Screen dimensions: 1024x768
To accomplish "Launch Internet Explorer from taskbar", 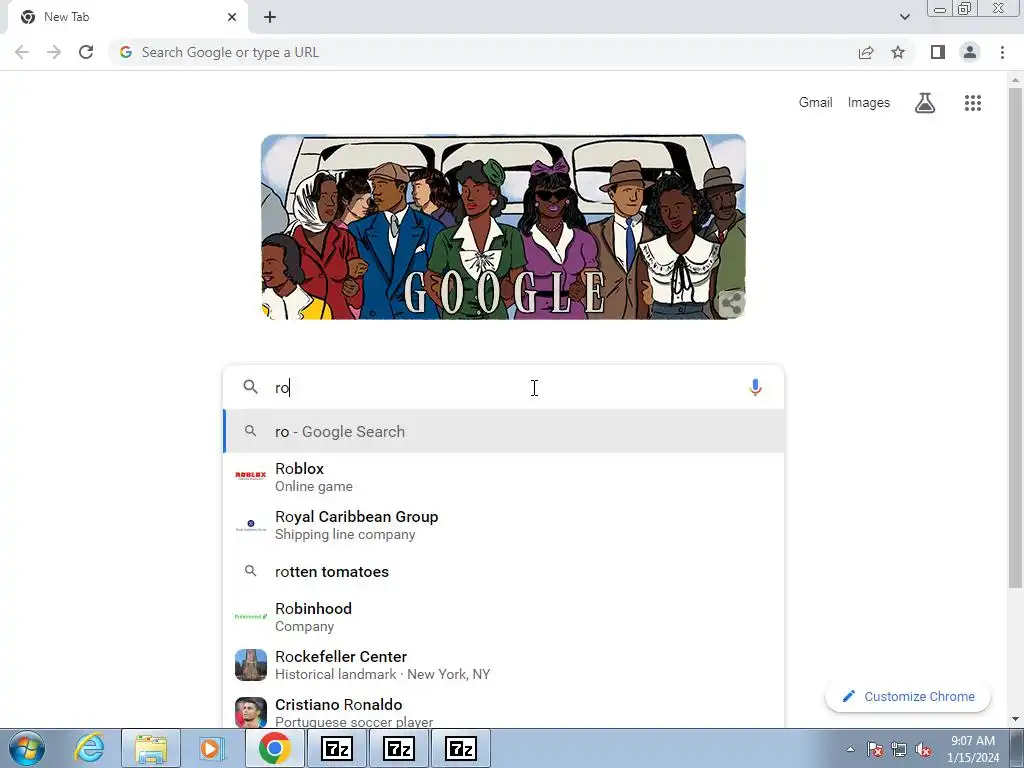I will tap(89, 748).
